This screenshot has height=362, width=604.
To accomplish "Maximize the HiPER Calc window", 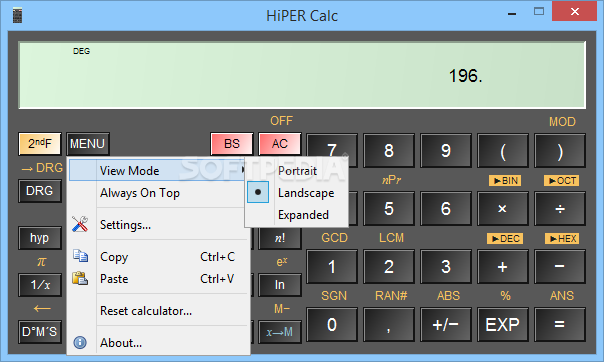I will coord(539,12).
